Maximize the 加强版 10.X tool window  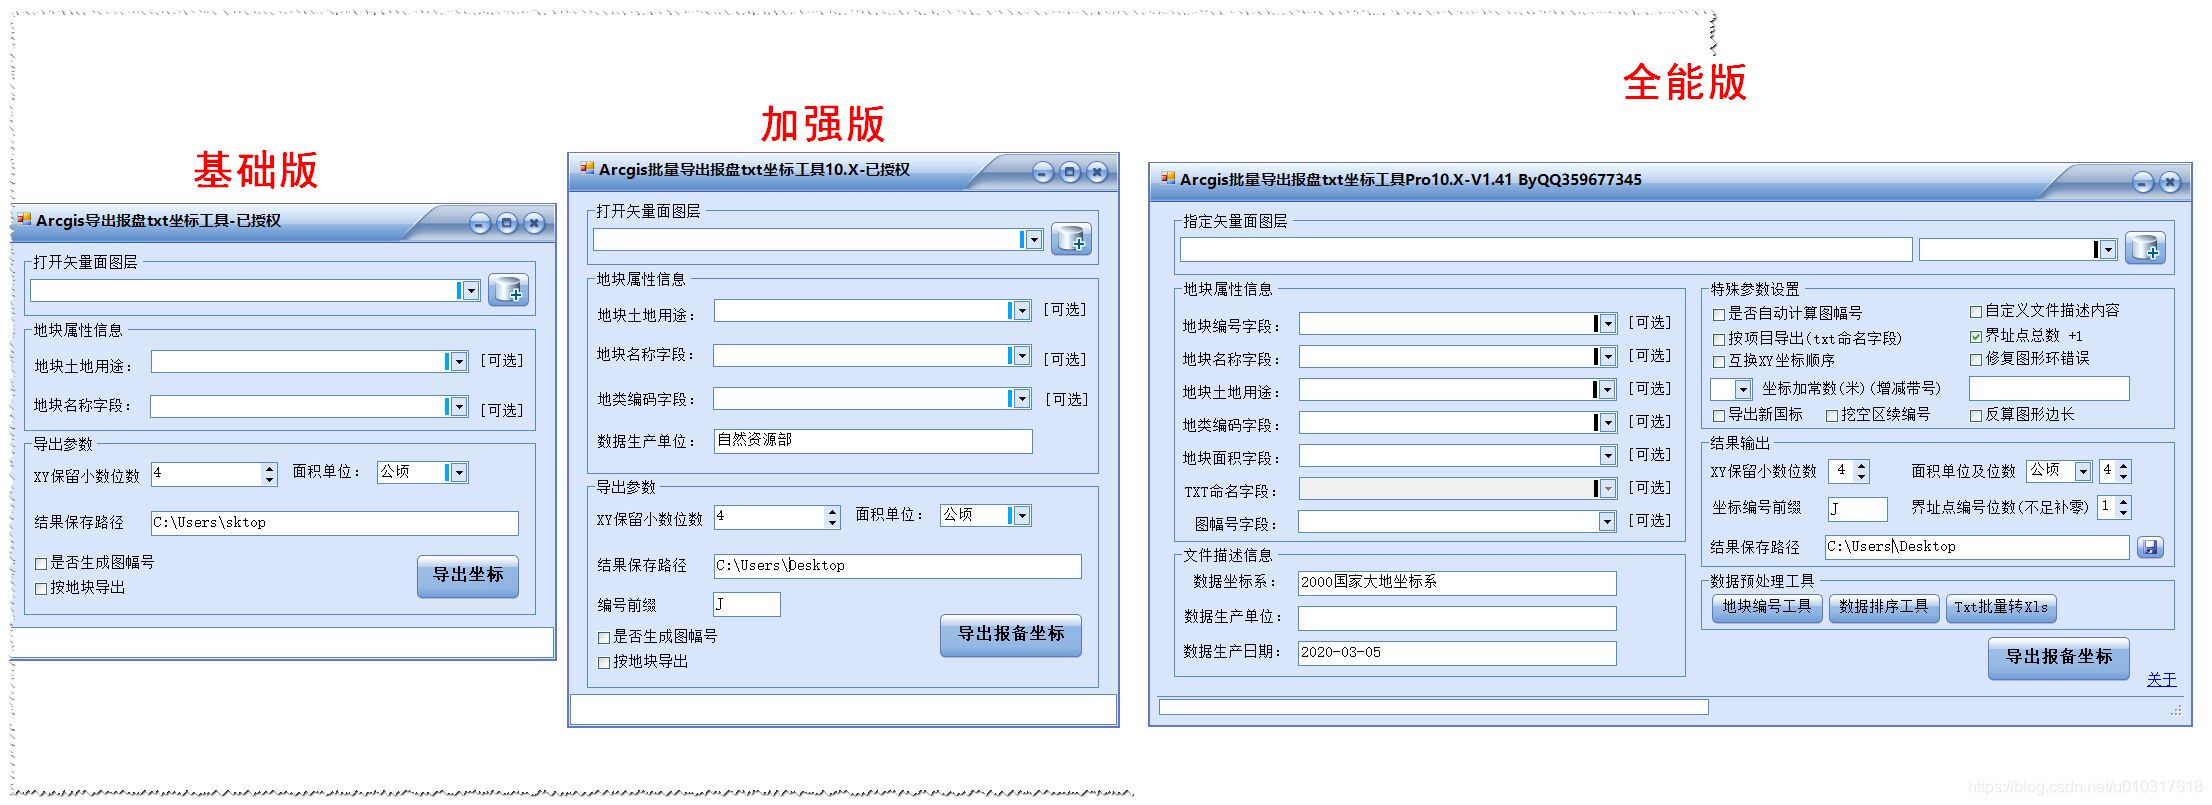(x=1070, y=172)
